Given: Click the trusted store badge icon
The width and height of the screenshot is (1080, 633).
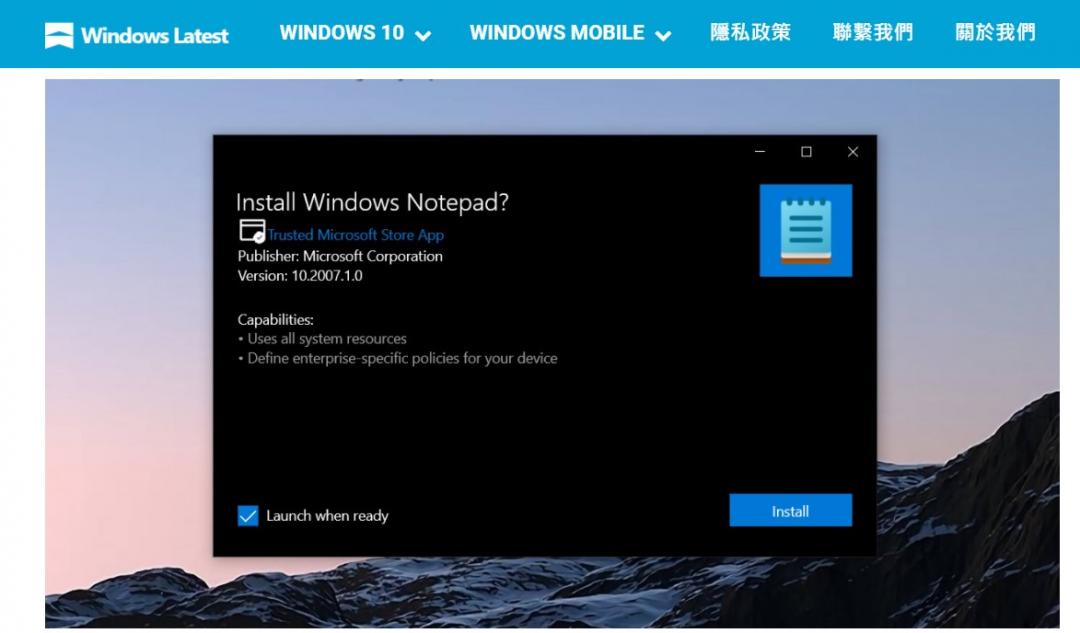Looking at the screenshot, I should [x=251, y=232].
